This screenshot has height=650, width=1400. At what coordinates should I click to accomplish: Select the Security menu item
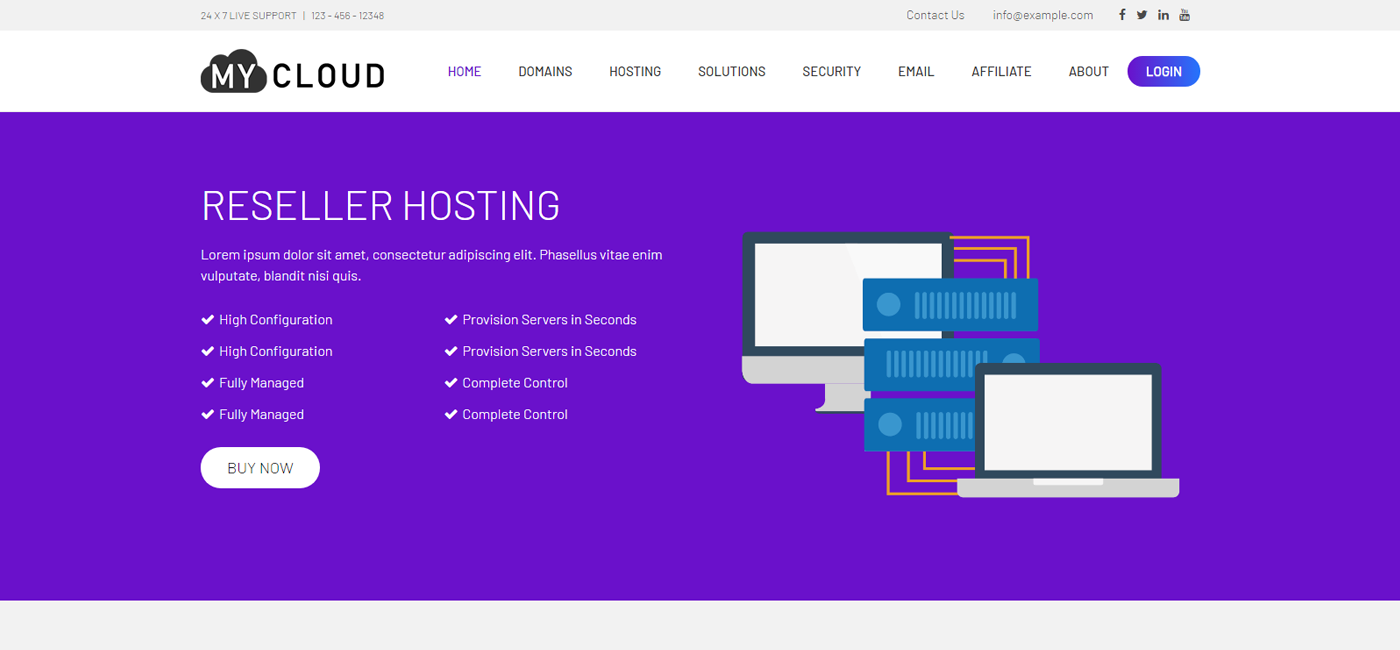pos(831,72)
